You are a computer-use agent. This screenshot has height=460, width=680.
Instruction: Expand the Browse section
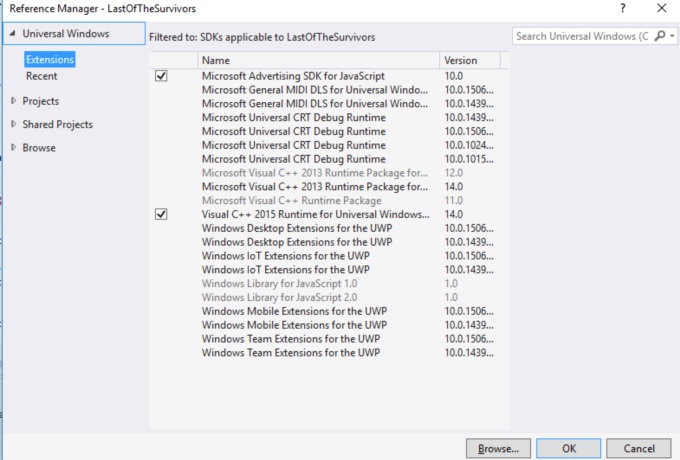(x=13, y=147)
